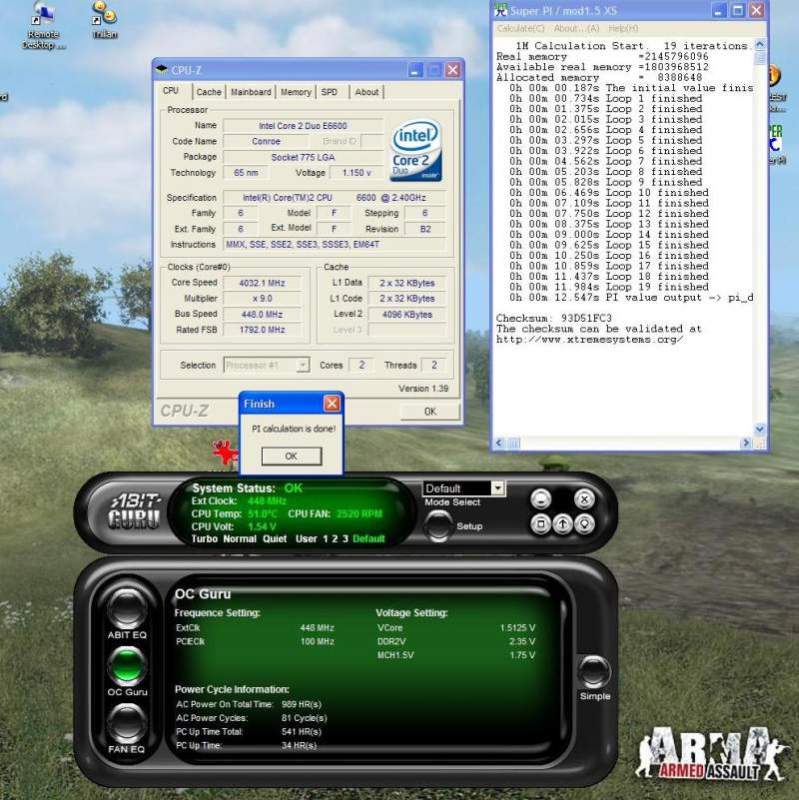Click the round square-symbol button in ABIT Guru
This screenshot has height=800, width=799.
click(x=541, y=523)
